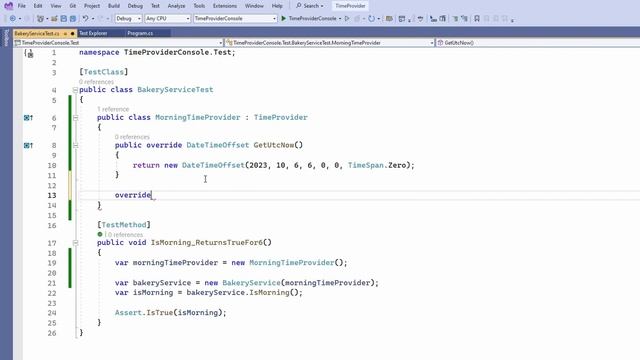The image size is (640, 360).
Task: Open the Debug configuration dropdown
Action: [x=128, y=18]
